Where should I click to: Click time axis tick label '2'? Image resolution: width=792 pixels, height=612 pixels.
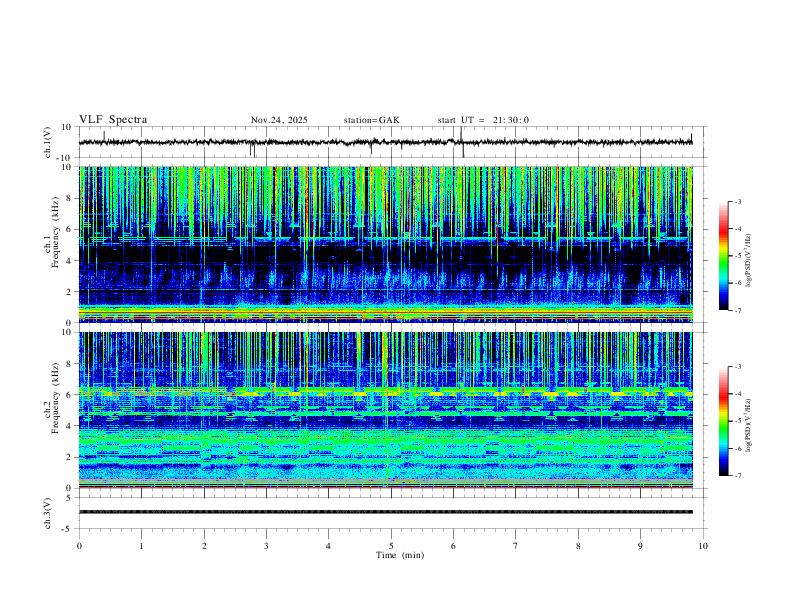tap(204, 546)
